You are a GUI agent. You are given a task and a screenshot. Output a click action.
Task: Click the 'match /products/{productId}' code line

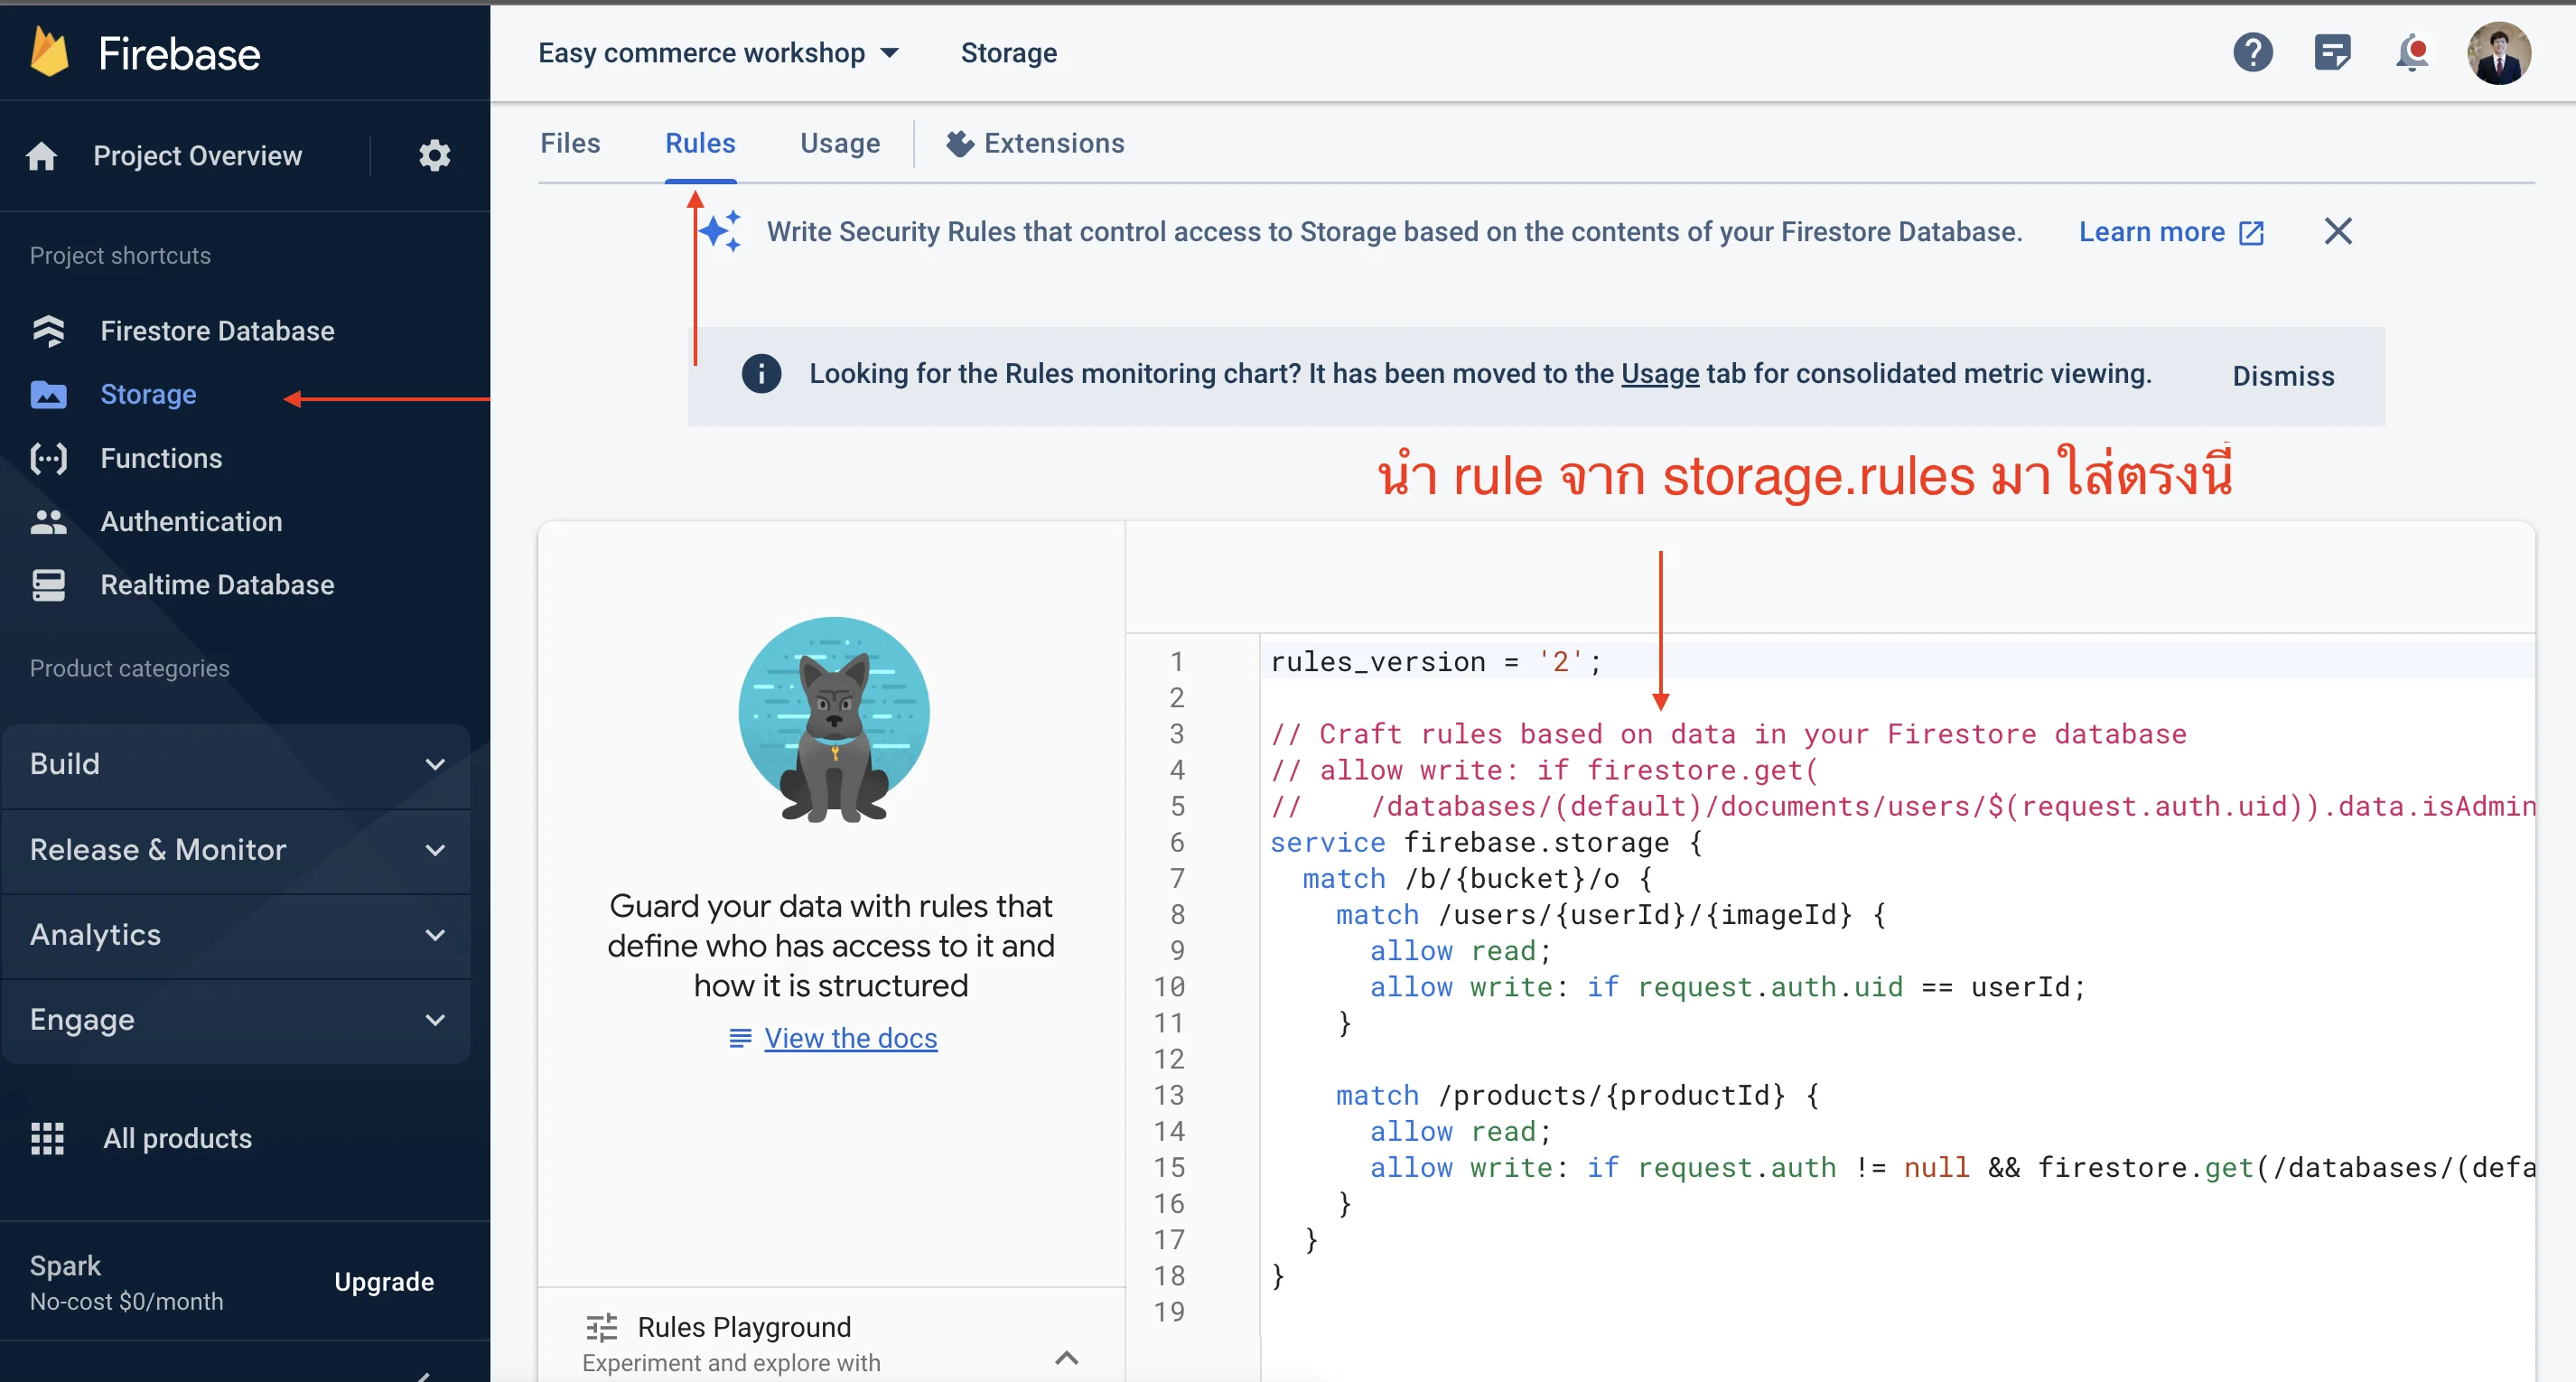(x=1577, y=1096)
